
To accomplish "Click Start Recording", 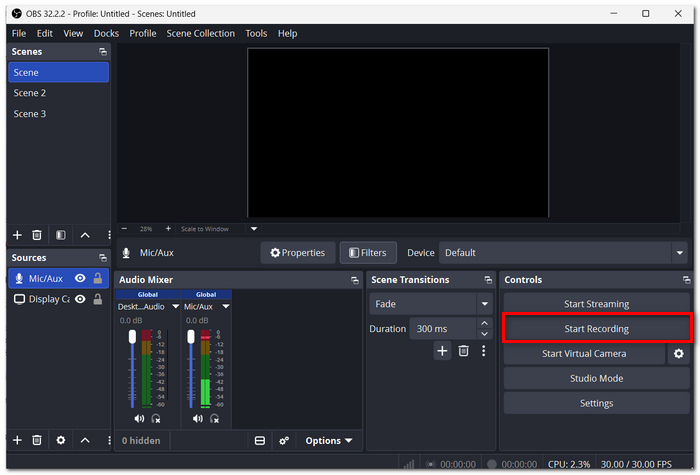I will click(596, 329).
